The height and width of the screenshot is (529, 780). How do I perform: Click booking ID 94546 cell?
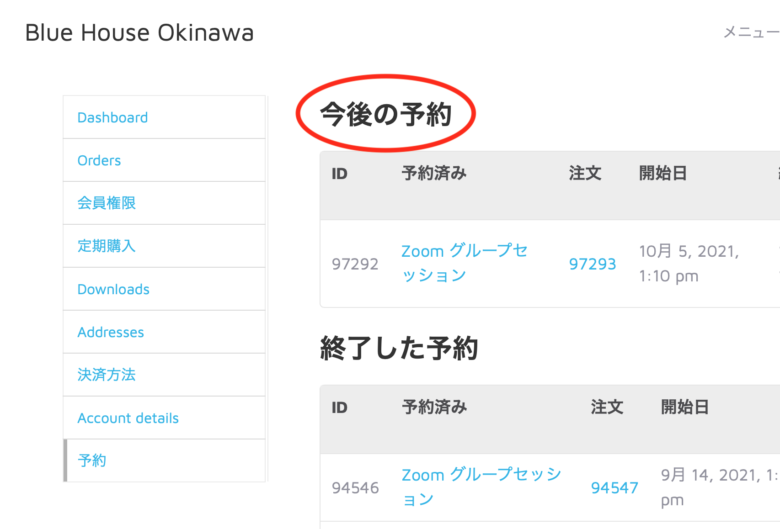click(355, 488)
